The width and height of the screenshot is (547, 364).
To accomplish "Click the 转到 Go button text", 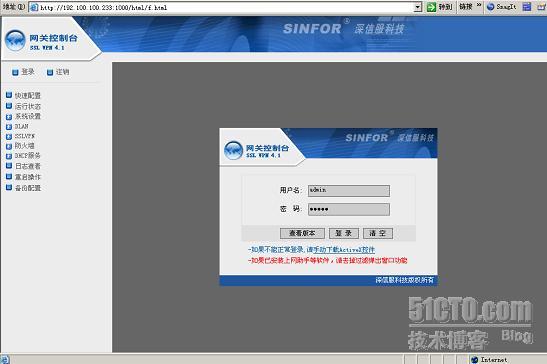I will click(x=445, y=7).
